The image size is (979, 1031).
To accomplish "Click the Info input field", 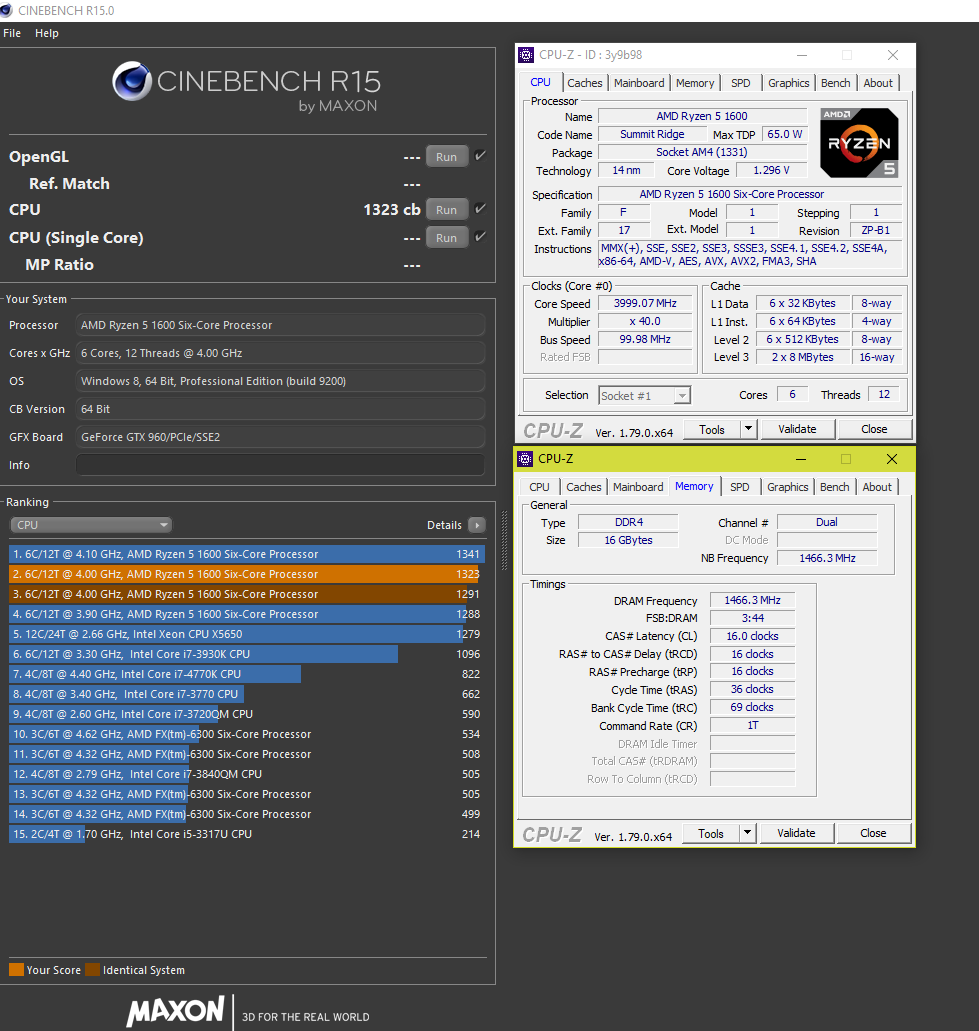I will coord(281,465).
